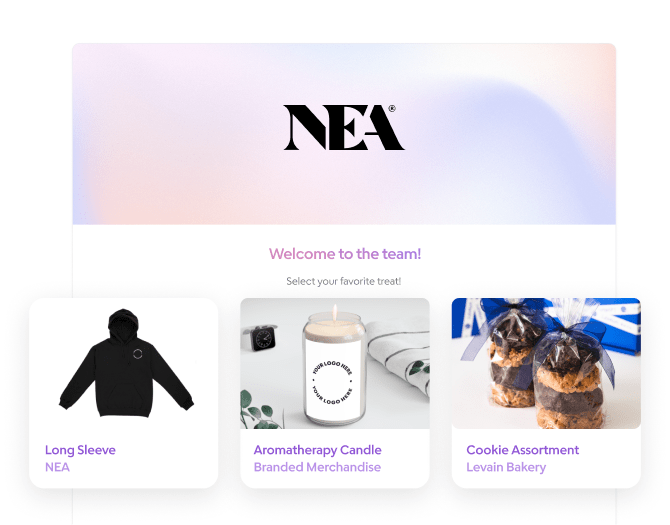Open the Aromatherapy Candle title link
This screenshot has width=670, height=525.
[x=317, y=450]
